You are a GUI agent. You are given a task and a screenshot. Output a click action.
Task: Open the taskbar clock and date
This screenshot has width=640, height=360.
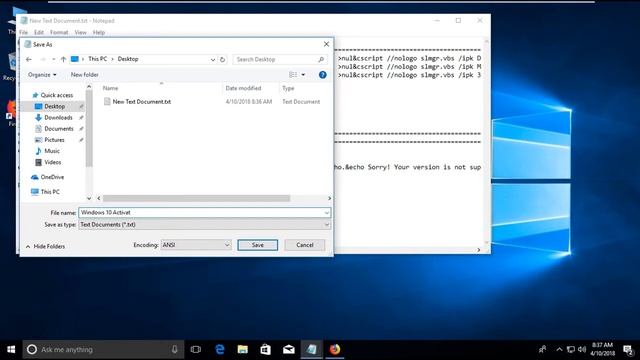pyautogui.click(x=602, y=349)
